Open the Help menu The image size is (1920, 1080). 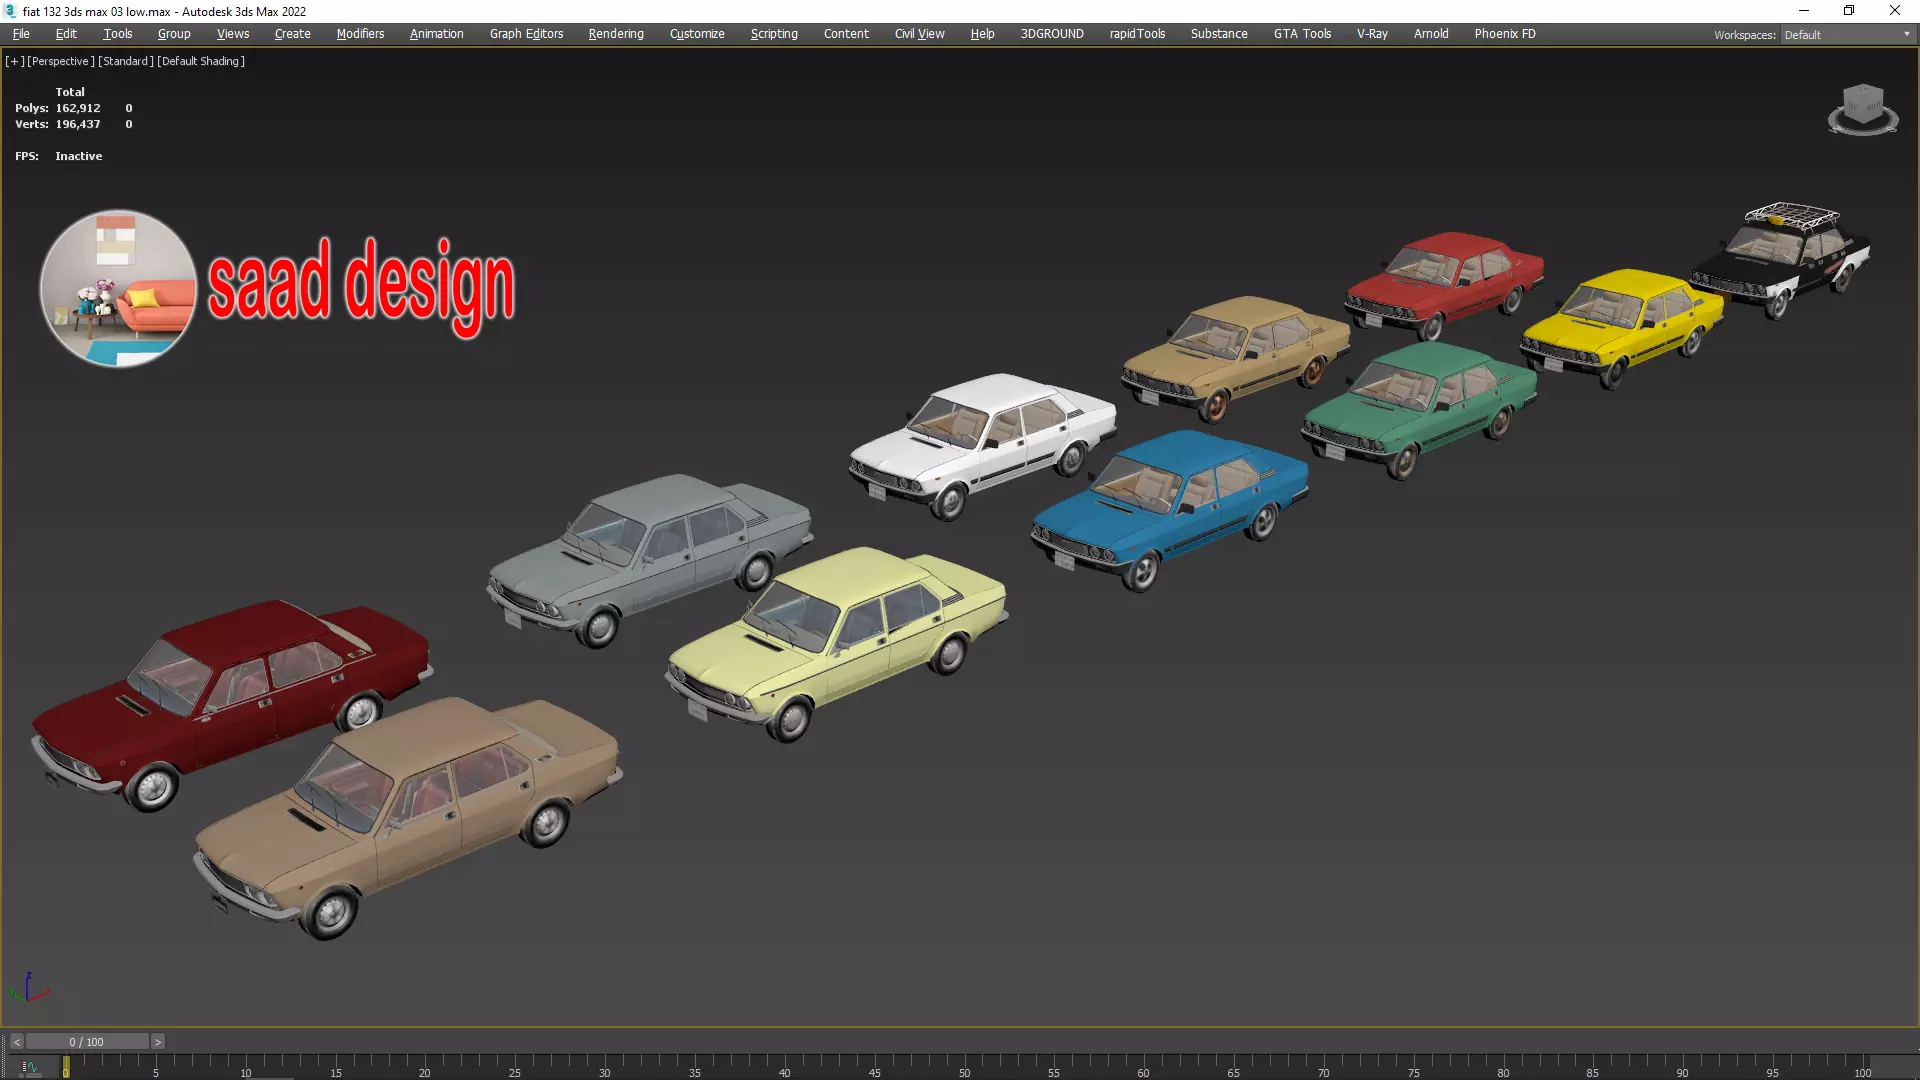982,33
